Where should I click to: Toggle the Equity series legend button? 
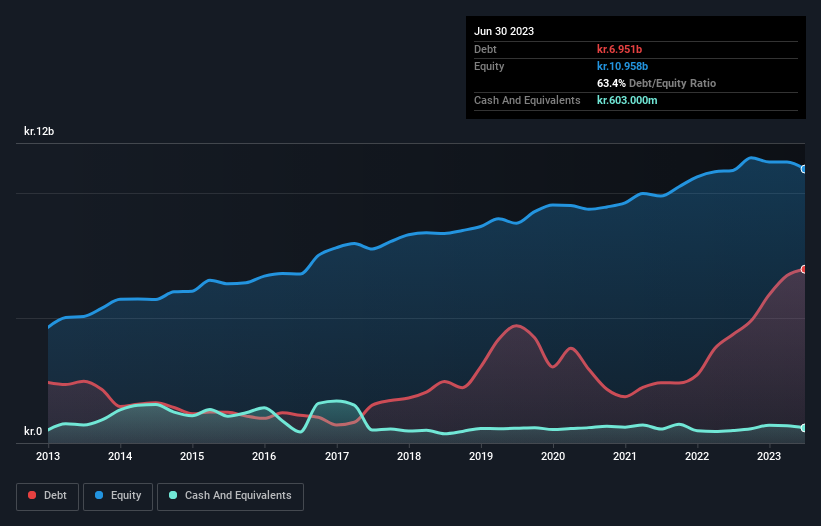[118, 496]
